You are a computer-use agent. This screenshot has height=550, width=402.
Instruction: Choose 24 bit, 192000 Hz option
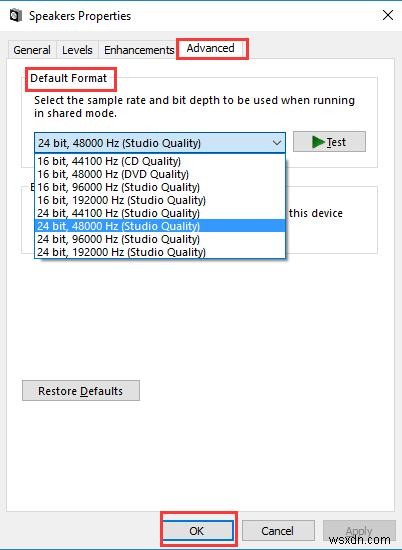[160, 252]
